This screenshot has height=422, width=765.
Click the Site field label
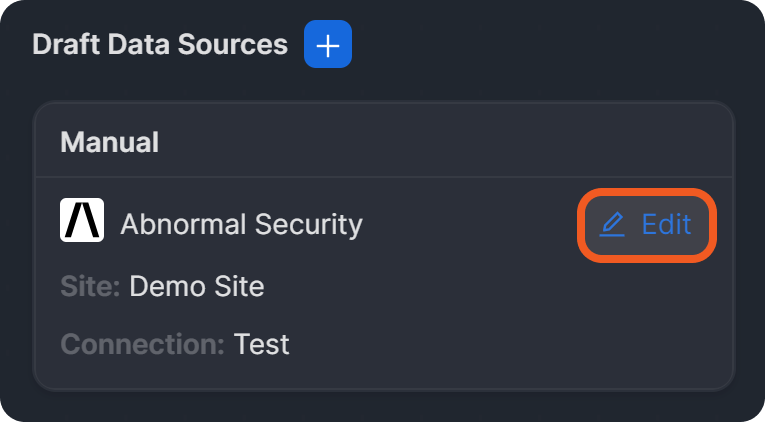90,287
